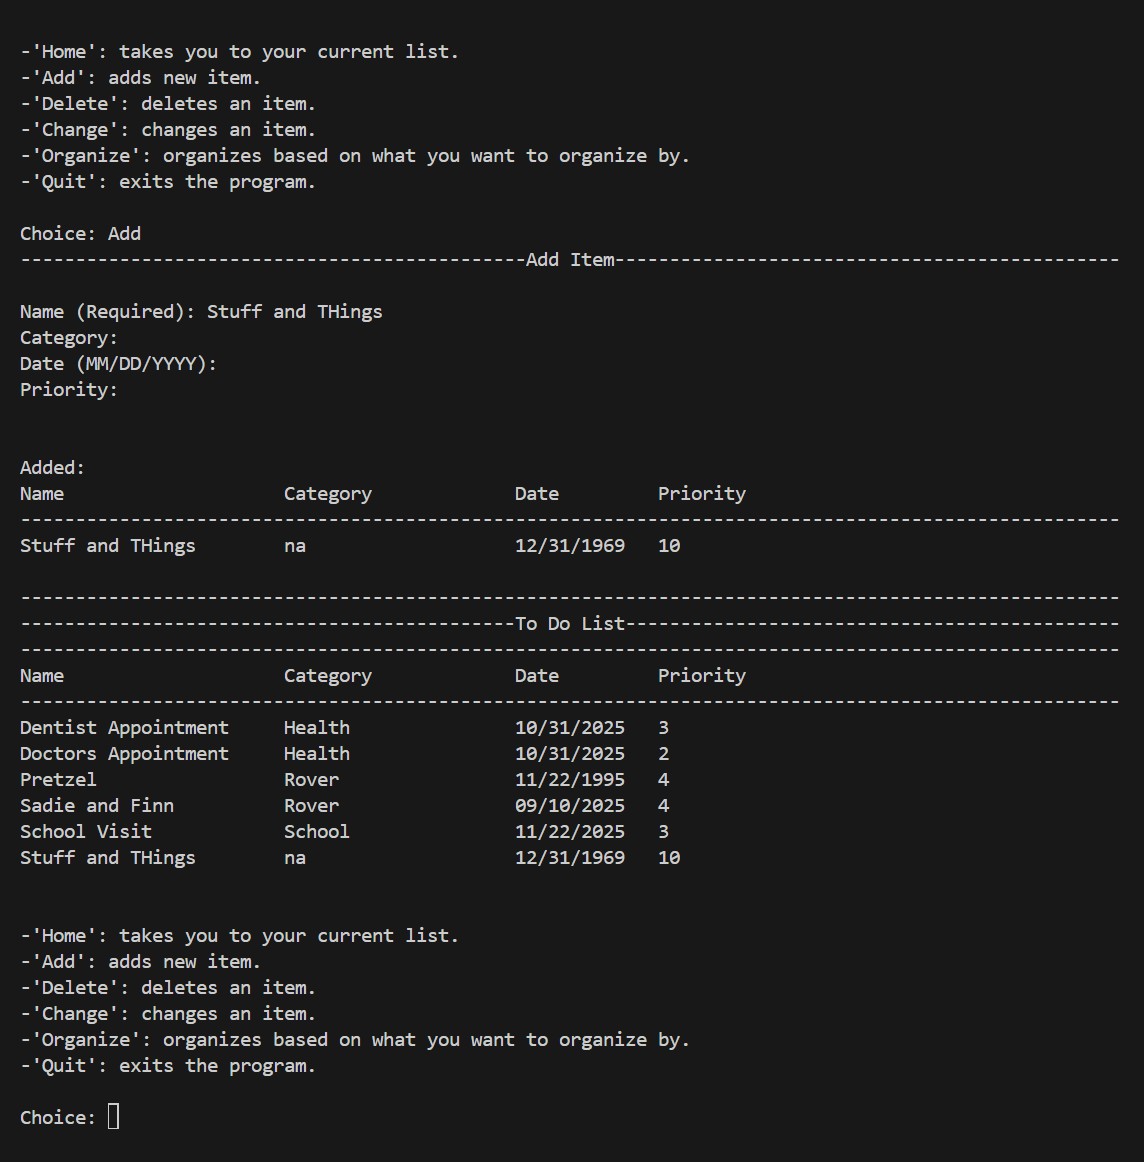The height and width of the screenshot is (1162, 1144).
Task: Select the 'School Visit' task name
Action: 85,832
